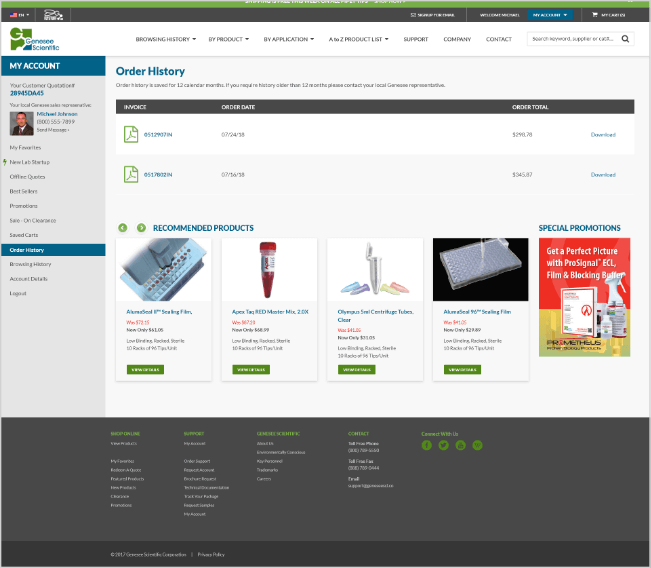Select sidebar Browsing History link
The image size is (651, 568).
point(30,264)
